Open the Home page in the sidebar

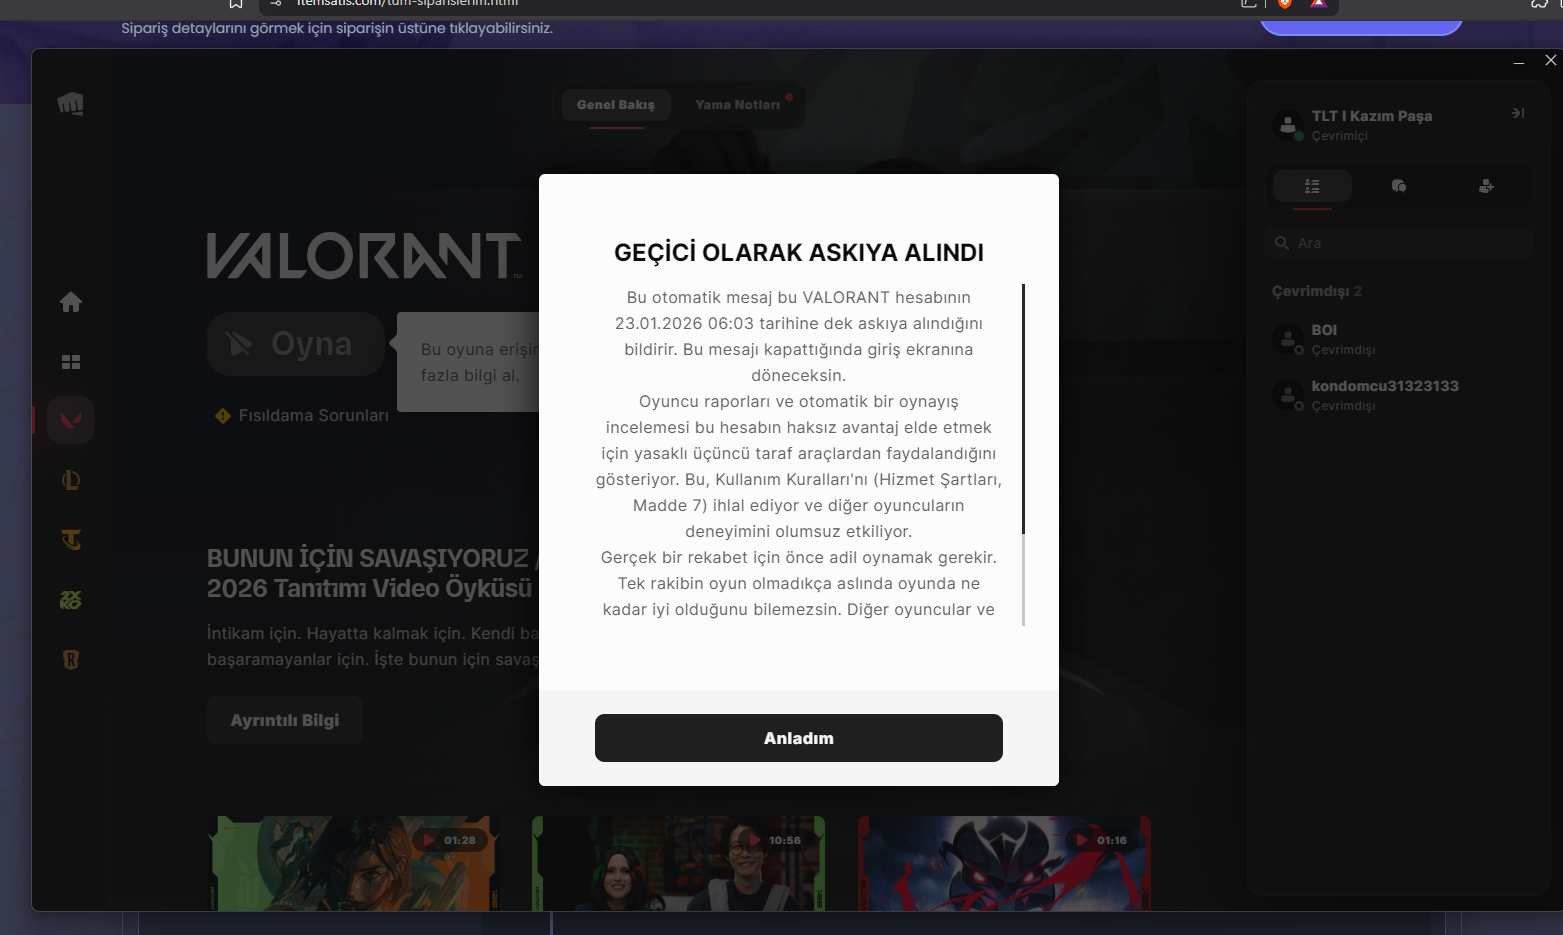71,302
